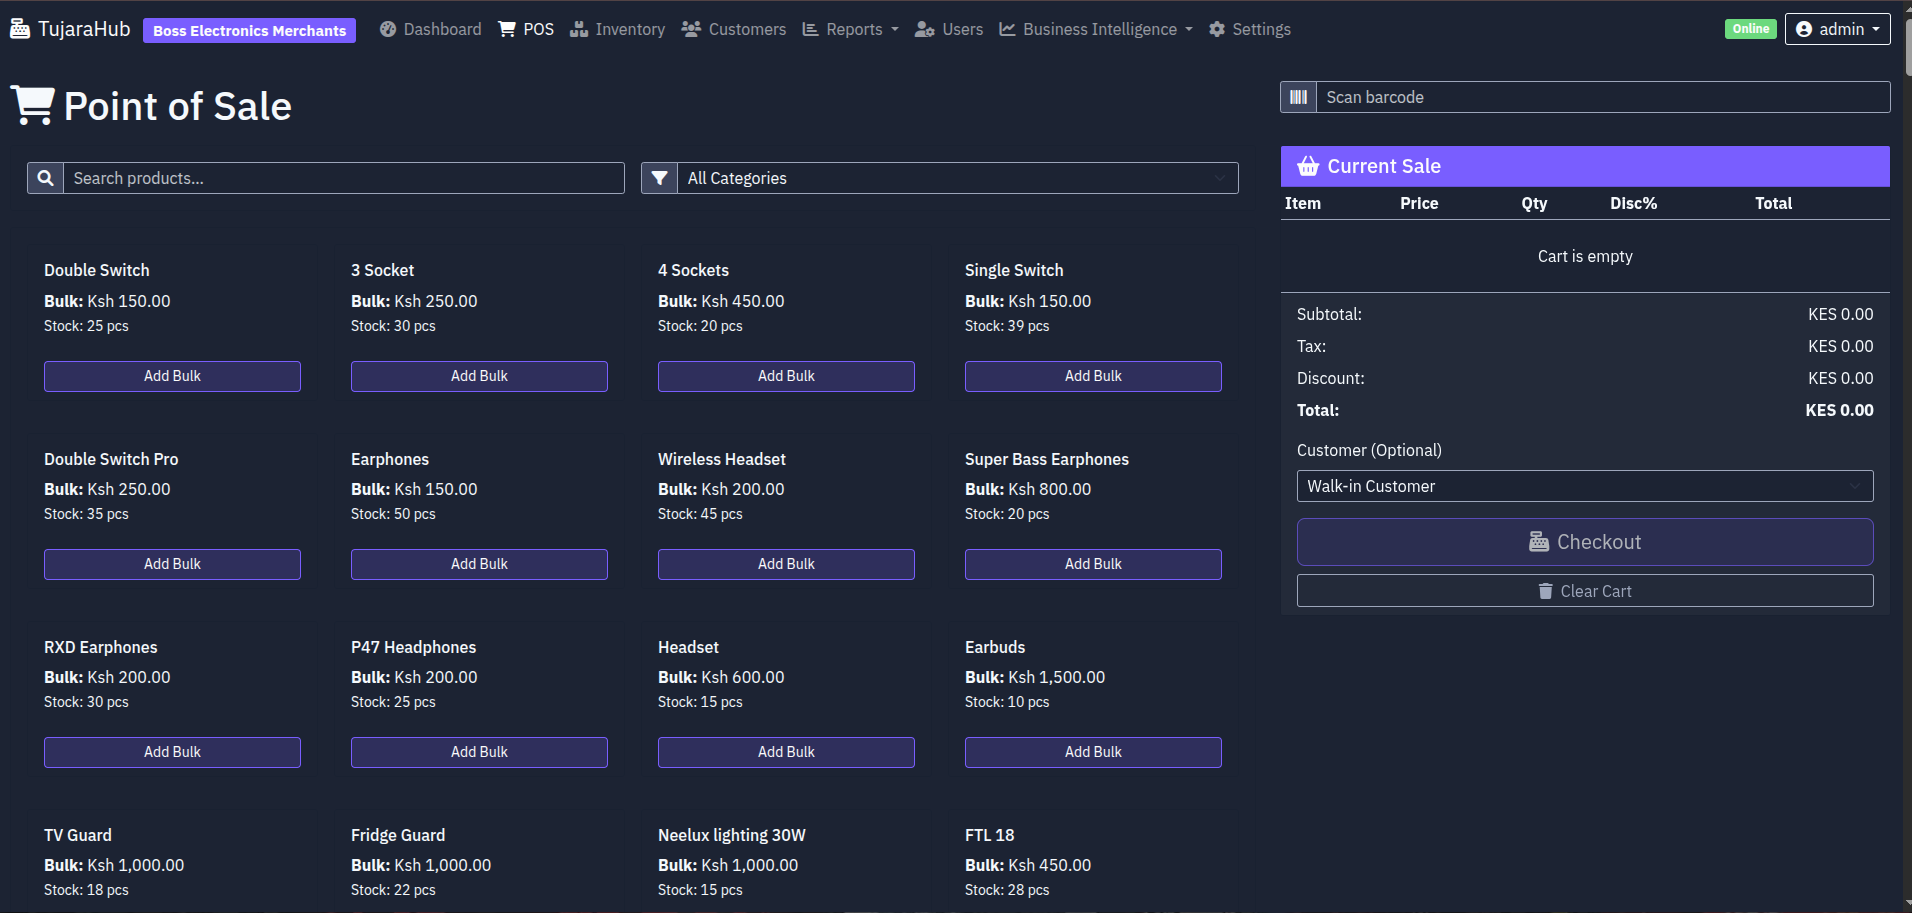Expand the Reports menu
1912x913 pixels.
click(x=851, y=29)
